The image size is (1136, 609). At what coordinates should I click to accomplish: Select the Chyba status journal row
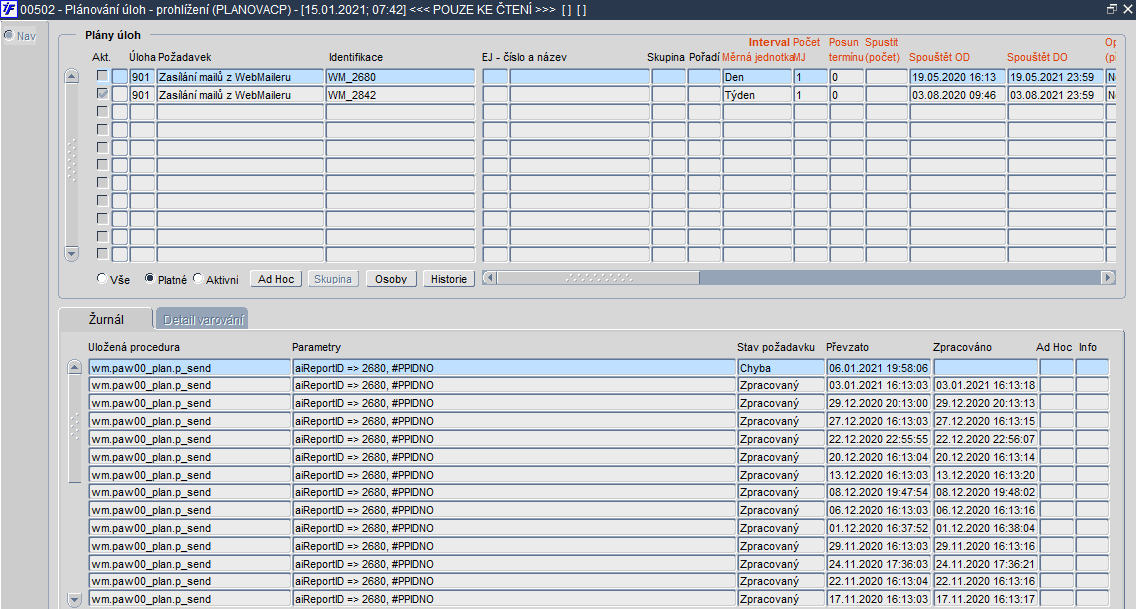(598, 368)
